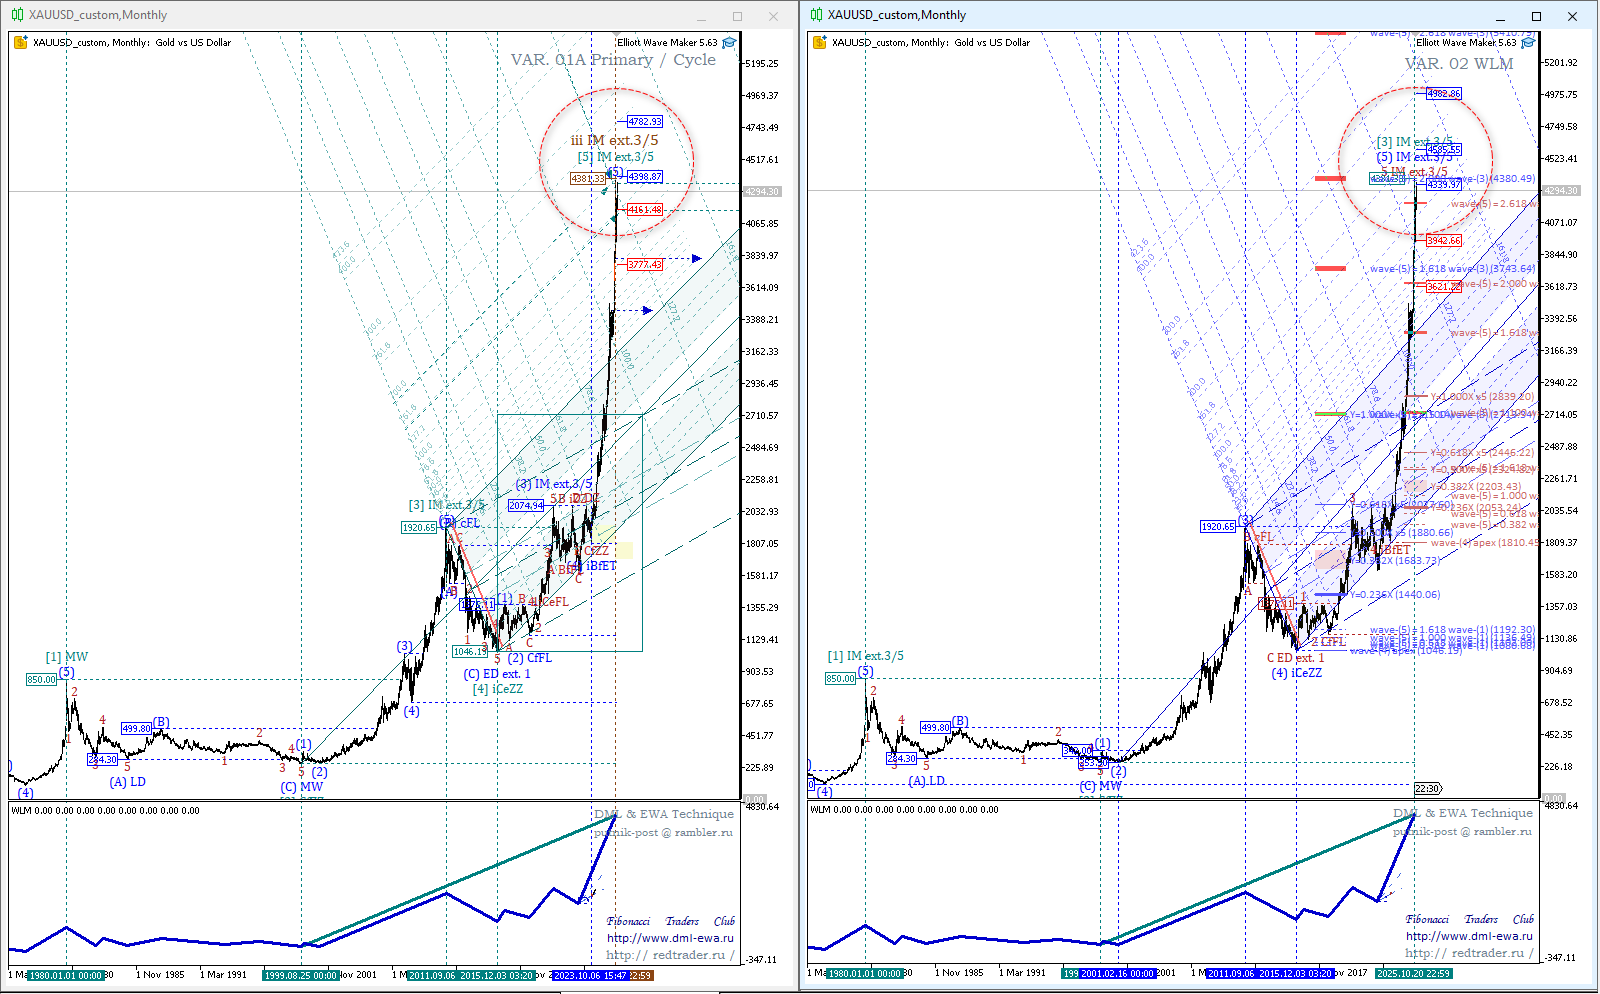Image resolution: width=1600 pixels, height=994 pixels.
Task: Minimize the left XAUUSD chart window
Action: (701, 17)
